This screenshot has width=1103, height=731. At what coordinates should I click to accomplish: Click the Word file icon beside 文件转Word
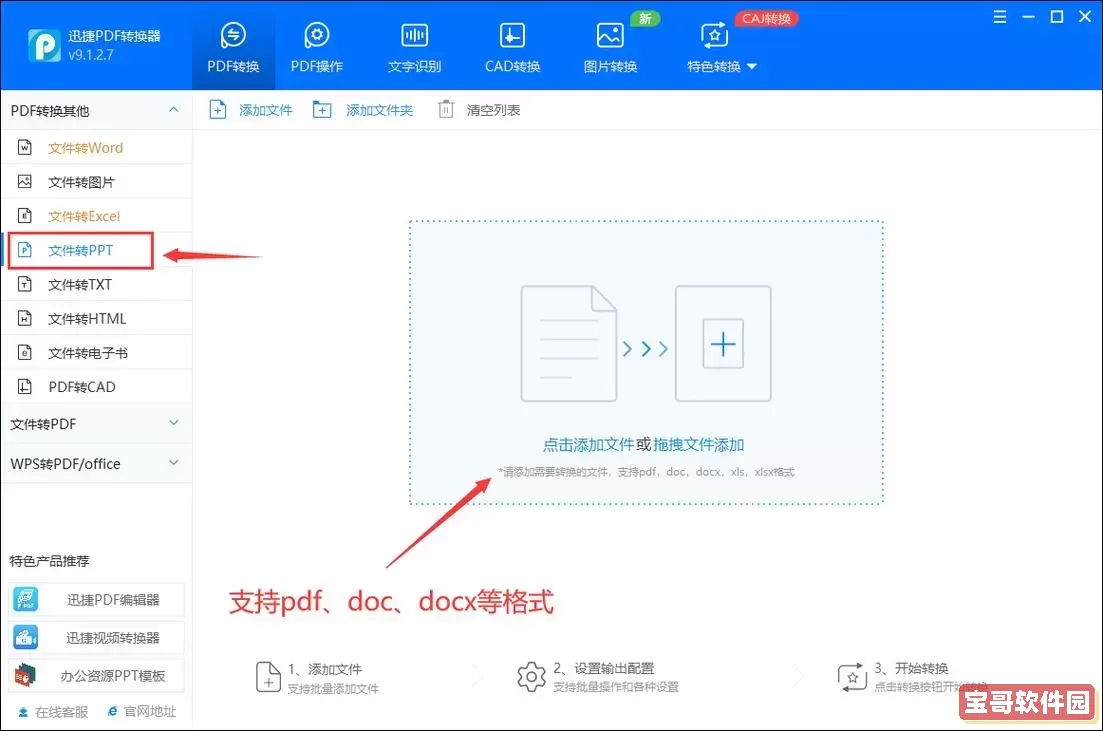point(25,147)
